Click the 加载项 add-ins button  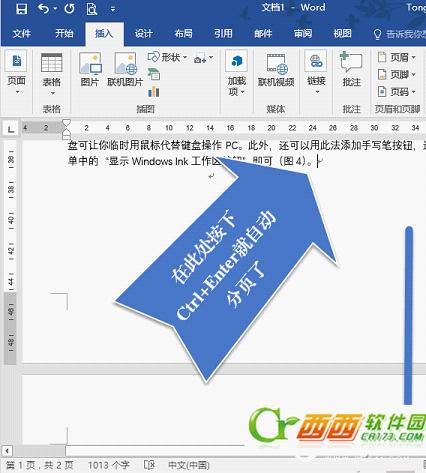[x=236, y=73]
